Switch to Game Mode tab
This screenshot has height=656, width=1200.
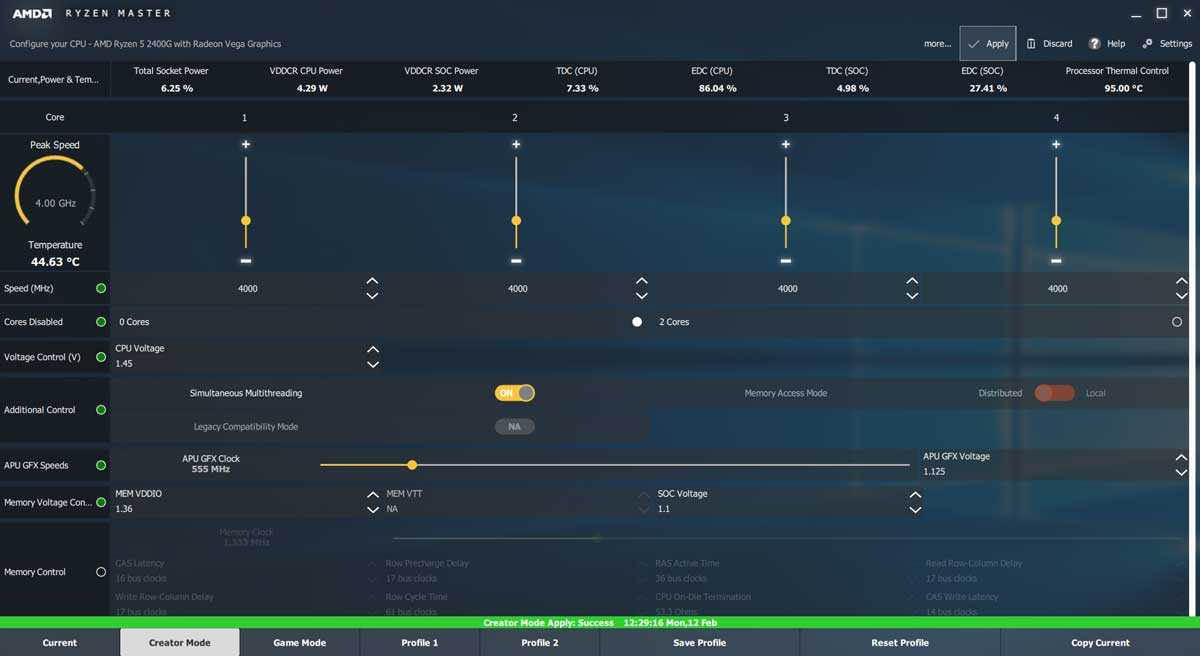pyautogui.click(x=299, y=642)
